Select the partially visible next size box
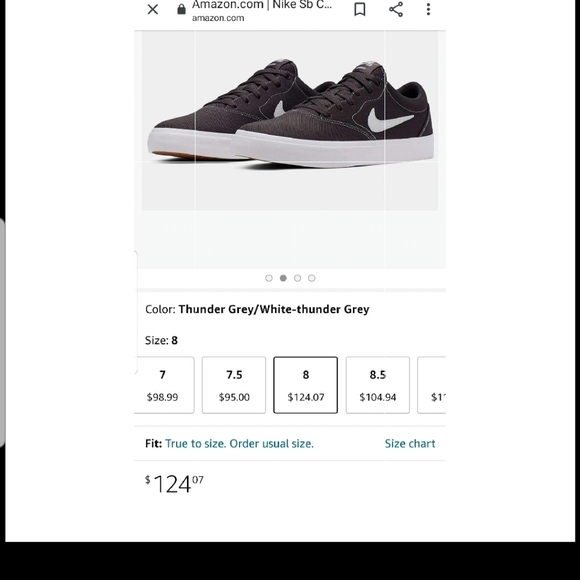Image resolution: width=580 pixels, height=580 pixels. coord(432,385)
